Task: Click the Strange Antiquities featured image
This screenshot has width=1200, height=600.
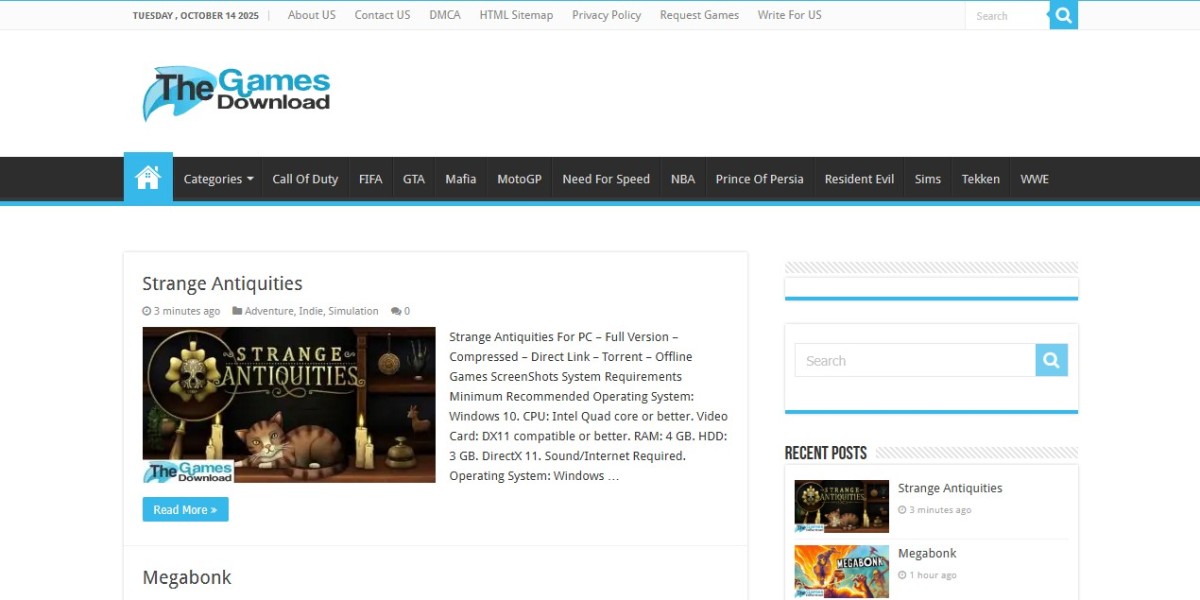Action: point(288,404)
